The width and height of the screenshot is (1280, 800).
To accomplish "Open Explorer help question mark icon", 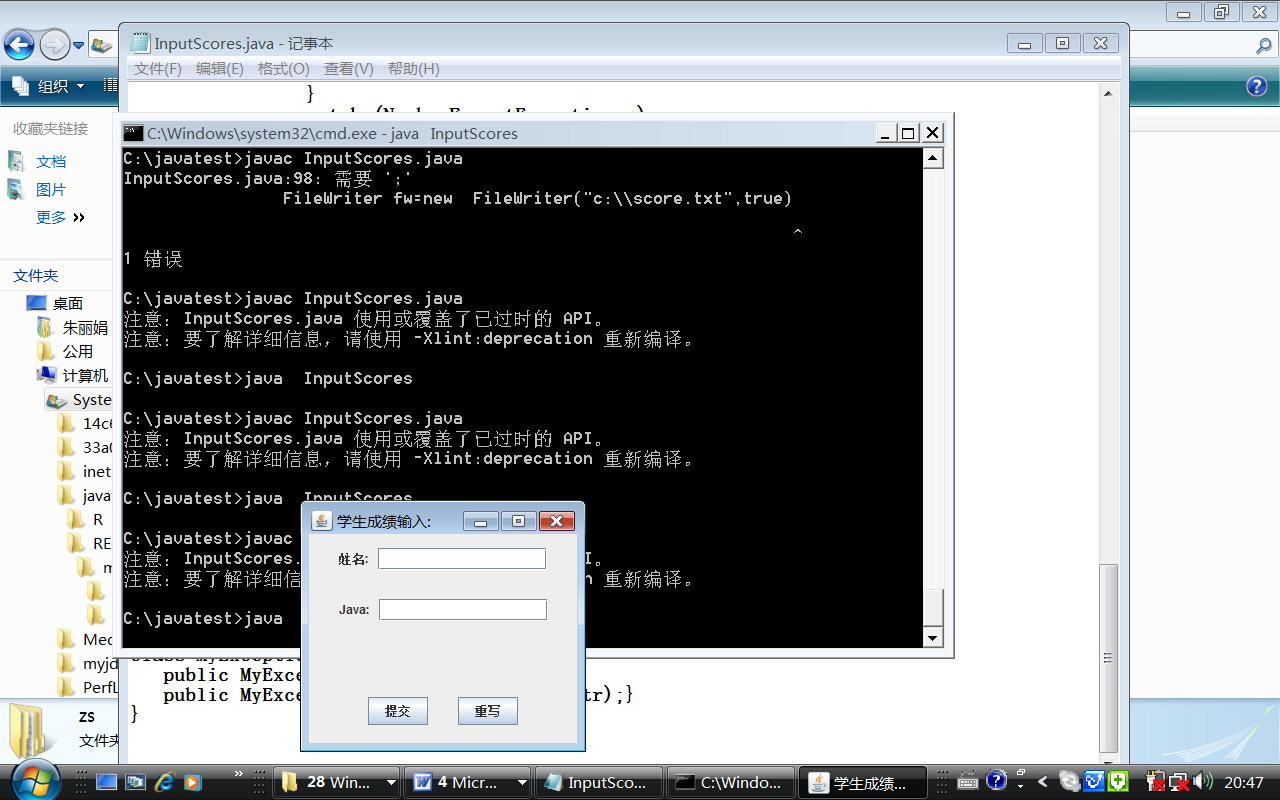I will pyautogui.click(x=1257, y=86).
